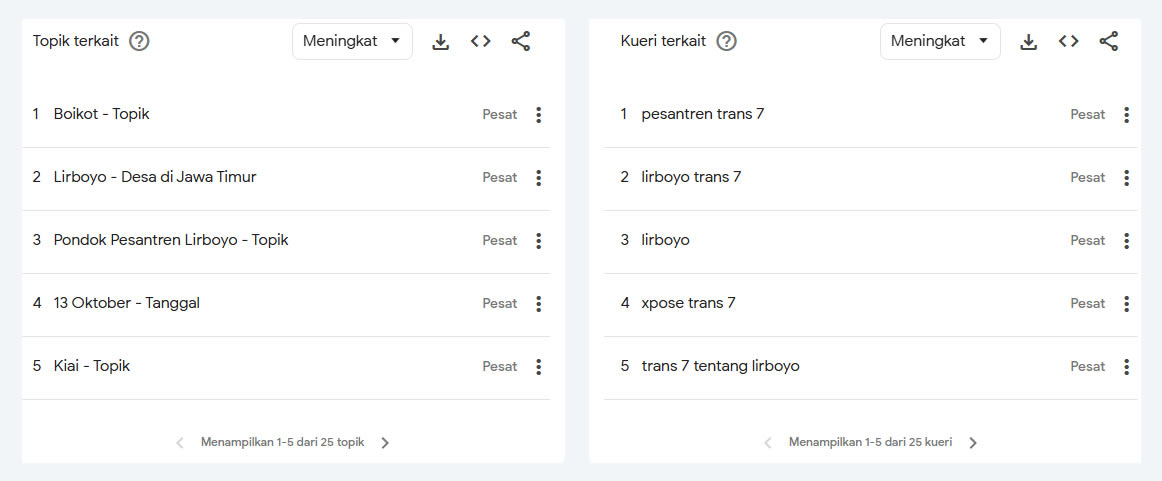Open more options for pesantren trans 7
This screenshot has width=1162, height=481.
tap(1126, 115)
